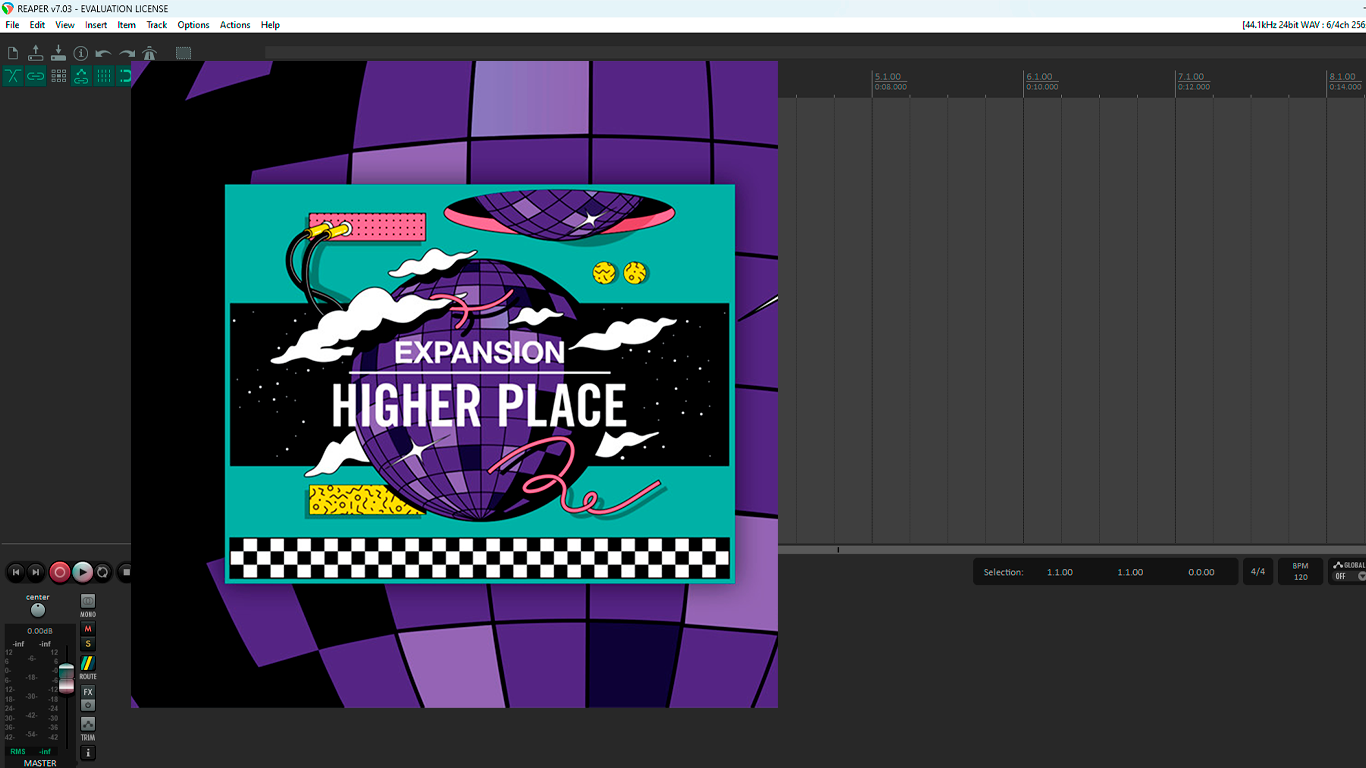
Task: Click the 7.1.00 ruler marker
Action: click(x=1190, y=77)
